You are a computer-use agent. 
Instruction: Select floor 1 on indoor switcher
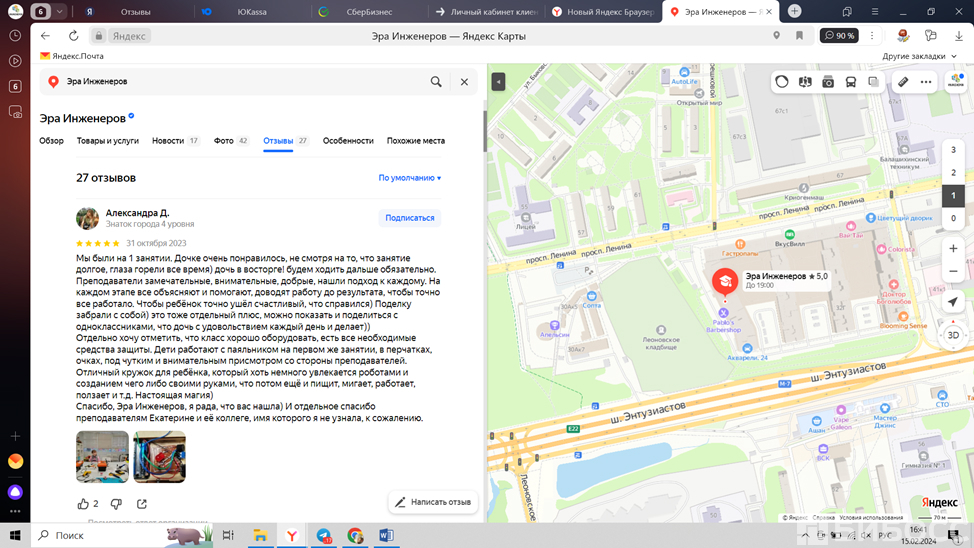click(x=953, y=196)
